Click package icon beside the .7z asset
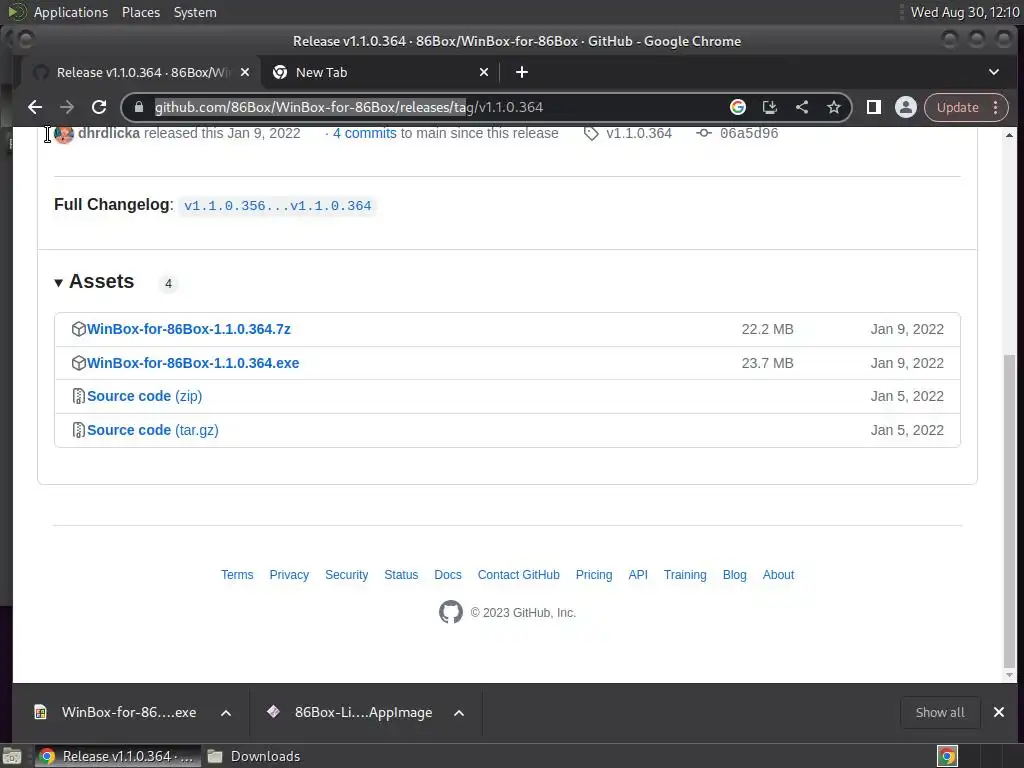Screen dimensions: 1024x768 78,329
